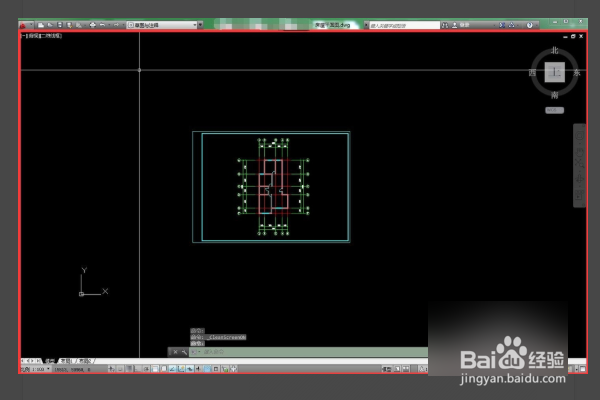Open the 草图与注释 workspace dropdown
Image resolution: width=600 pixels, height=400 pixels.
coord(162,25)
